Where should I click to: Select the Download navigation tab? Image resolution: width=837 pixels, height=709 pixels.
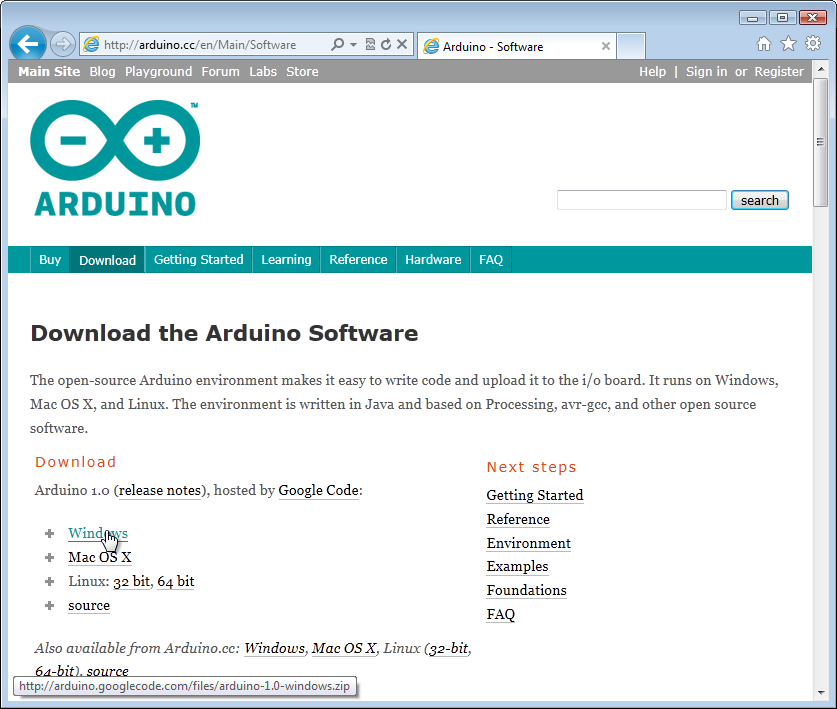click(107, 260)
